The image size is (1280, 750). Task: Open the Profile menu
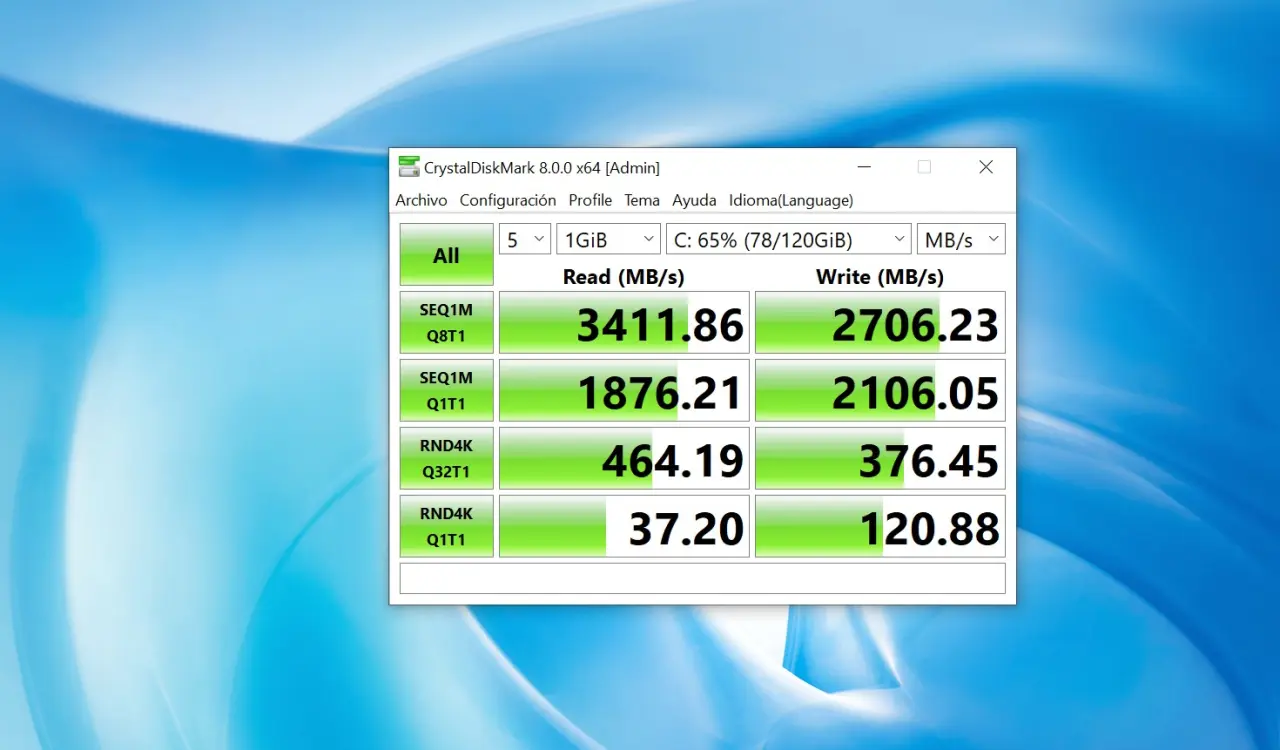(x=590, y=200)
